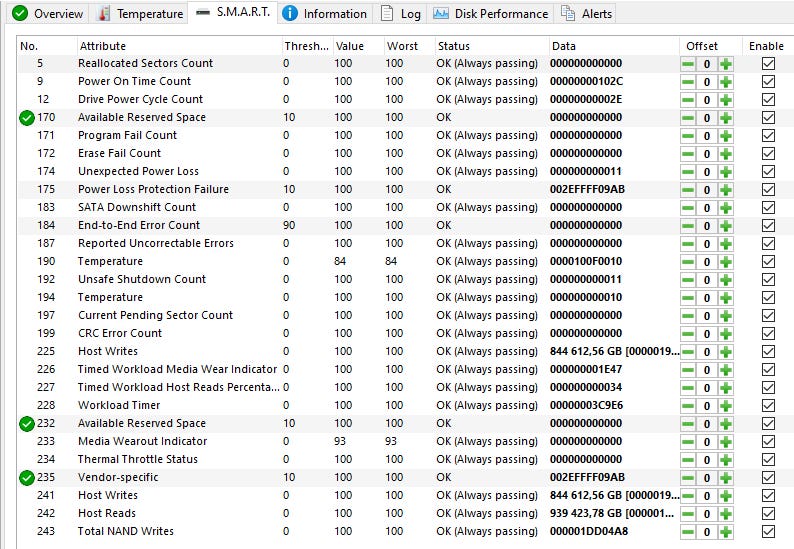The width and height of the screenshot is (794, 549).
Task: Open the Alerts tab
Action: point(587,14)
